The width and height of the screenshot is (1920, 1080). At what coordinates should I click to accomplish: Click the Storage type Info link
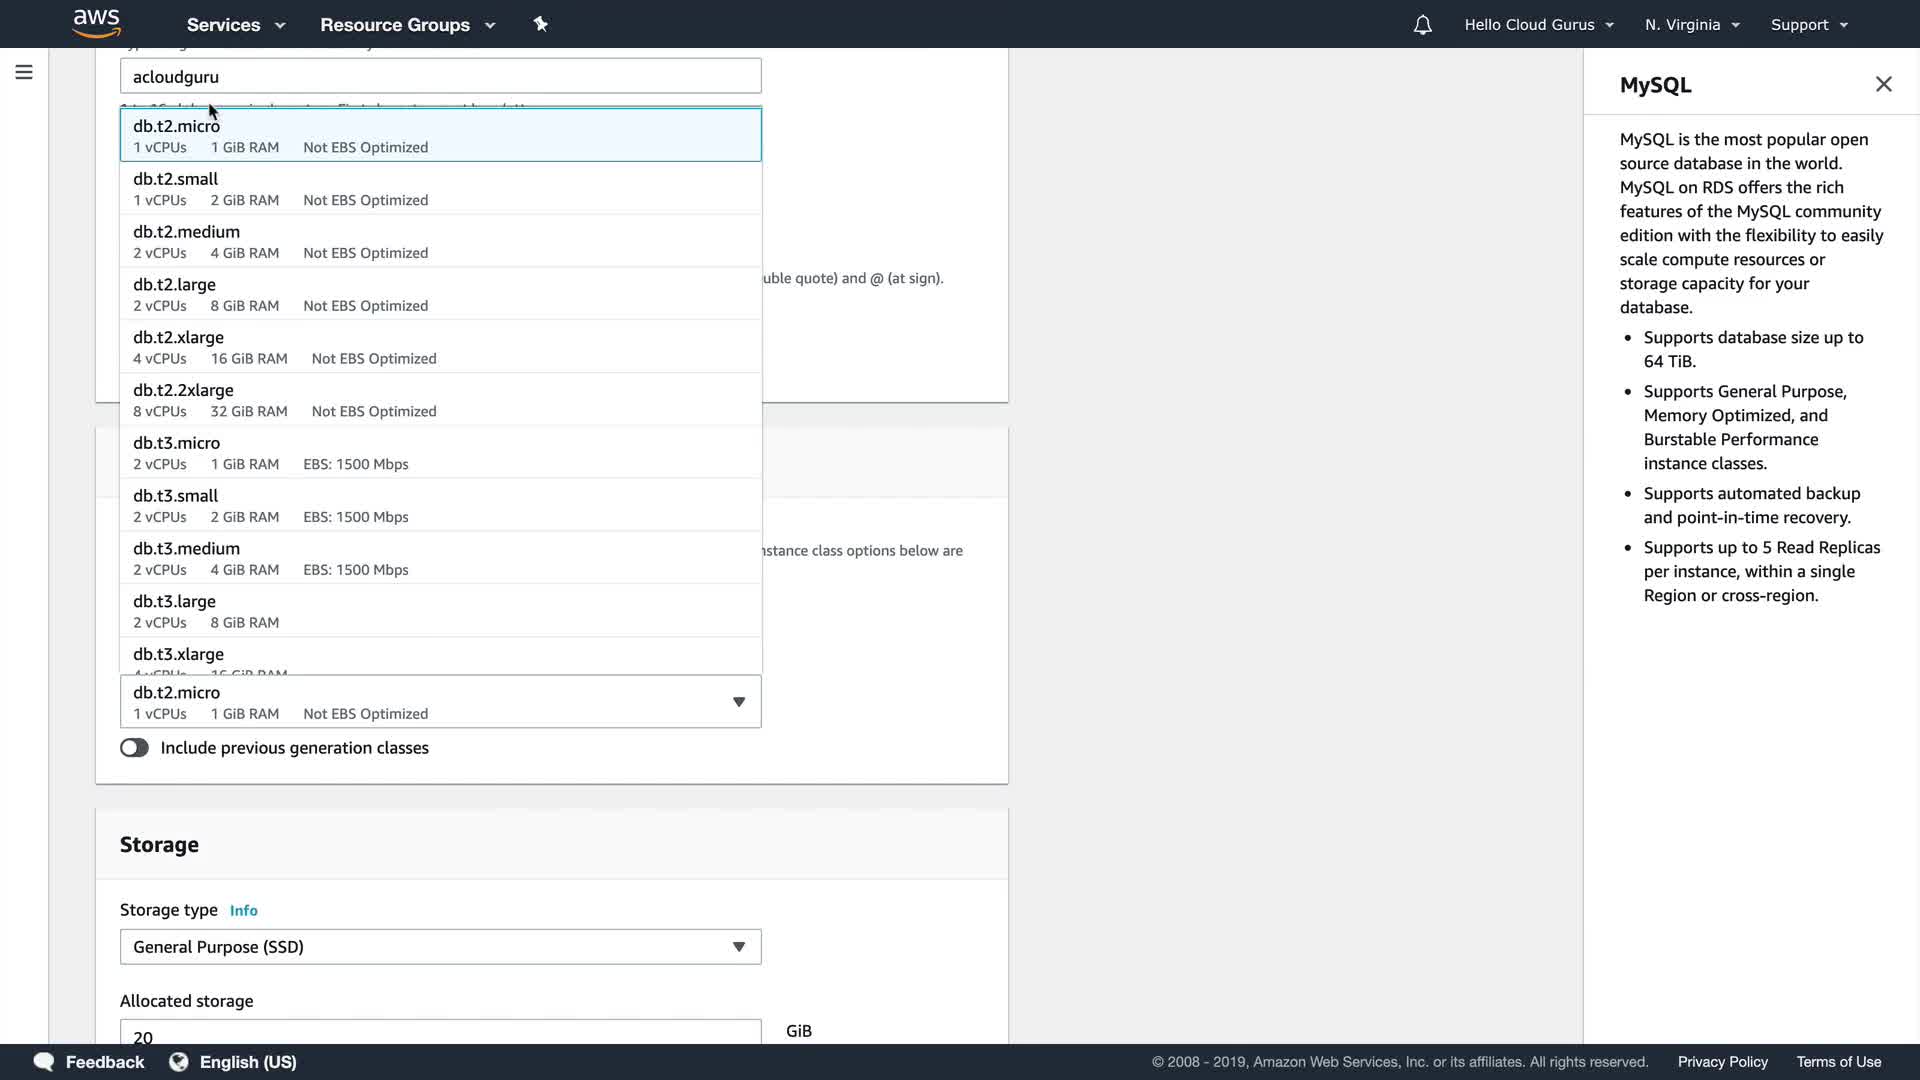[243, 910]
